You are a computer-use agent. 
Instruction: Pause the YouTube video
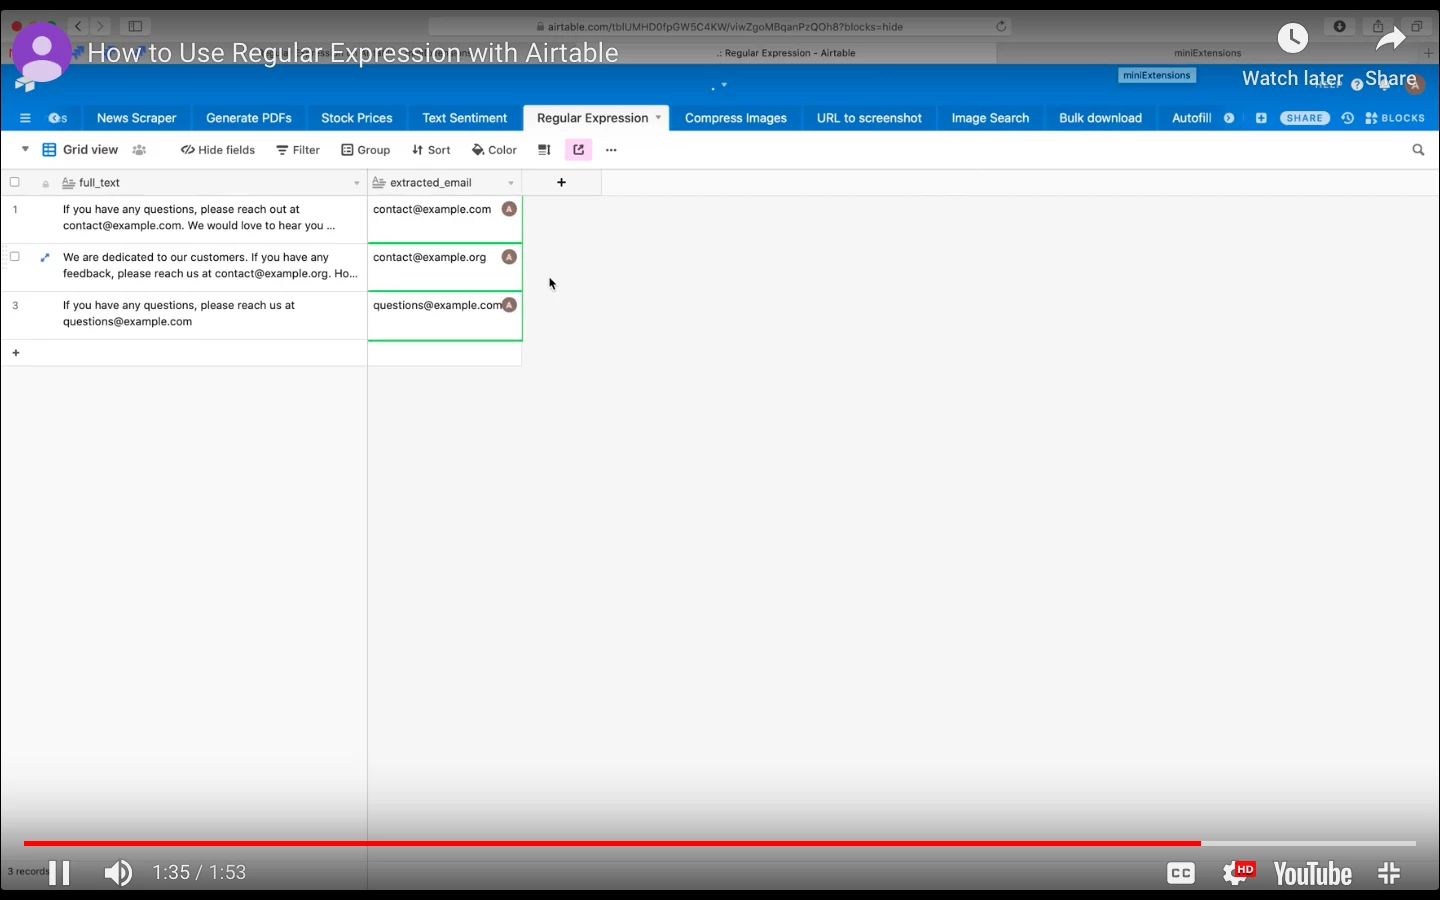(60, 873)
